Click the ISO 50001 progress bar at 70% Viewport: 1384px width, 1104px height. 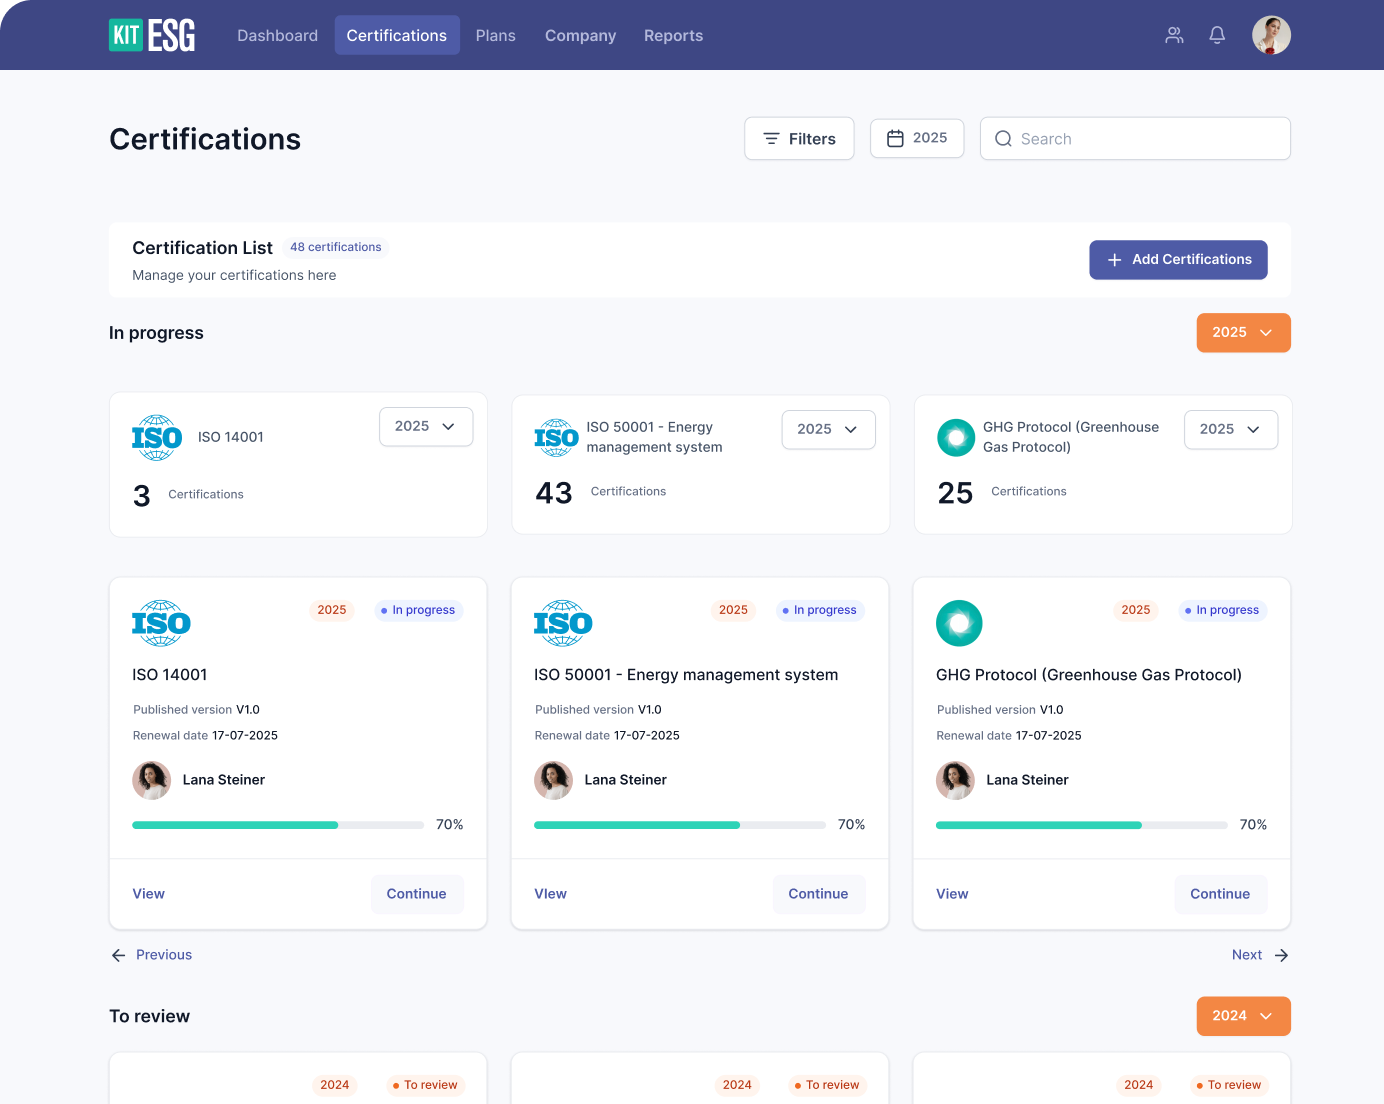tap(679, 825)
